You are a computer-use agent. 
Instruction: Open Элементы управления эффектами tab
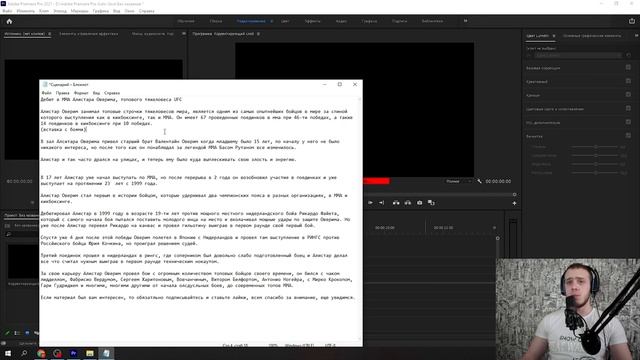[89, 34]
